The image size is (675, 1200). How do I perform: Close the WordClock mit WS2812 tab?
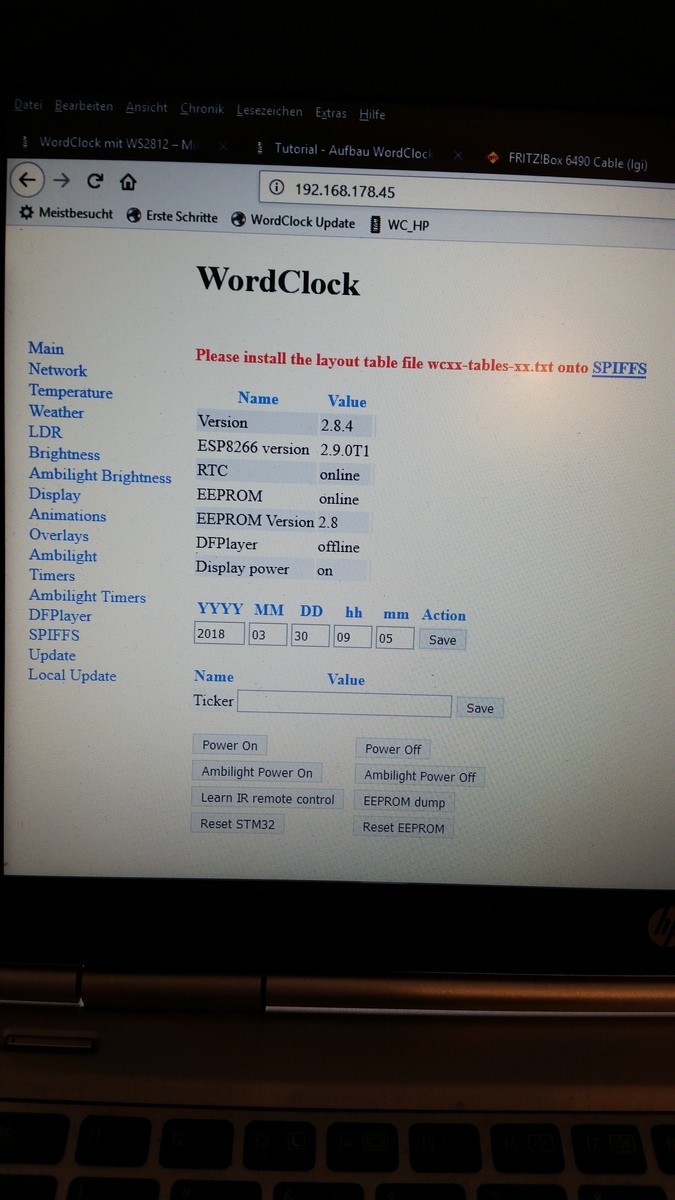[223, 146]
